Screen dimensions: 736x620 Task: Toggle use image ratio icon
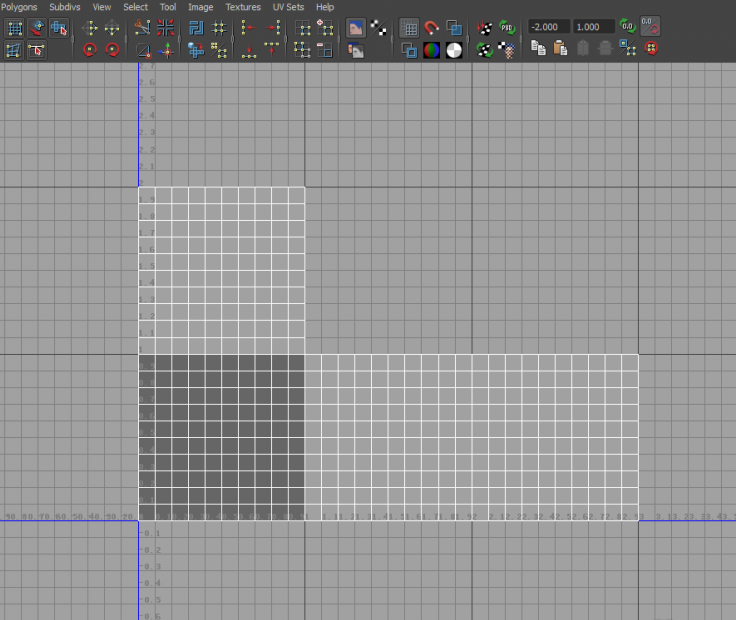pos(507,49)
